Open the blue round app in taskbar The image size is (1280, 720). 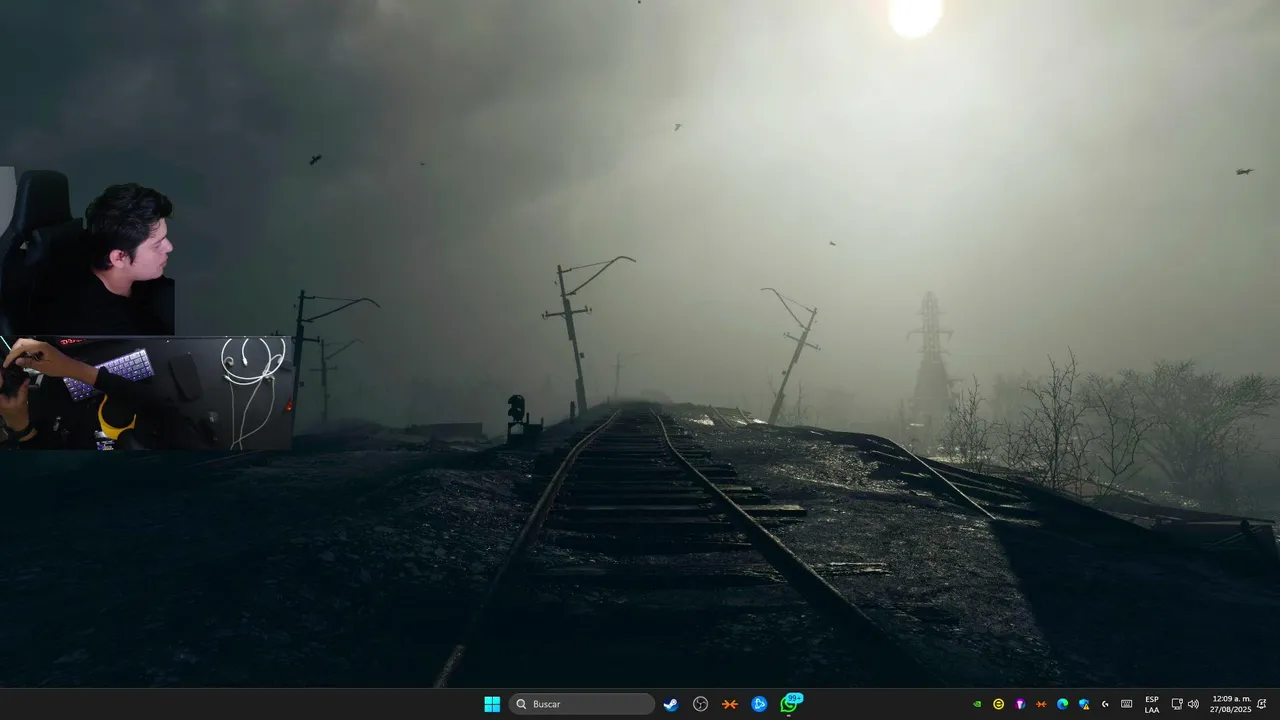(759, 704)
